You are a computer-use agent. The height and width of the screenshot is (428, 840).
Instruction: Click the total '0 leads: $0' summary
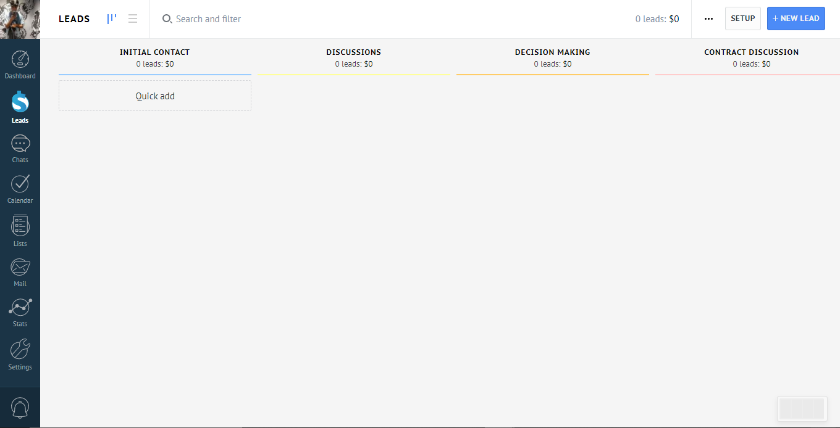[657, 19]
